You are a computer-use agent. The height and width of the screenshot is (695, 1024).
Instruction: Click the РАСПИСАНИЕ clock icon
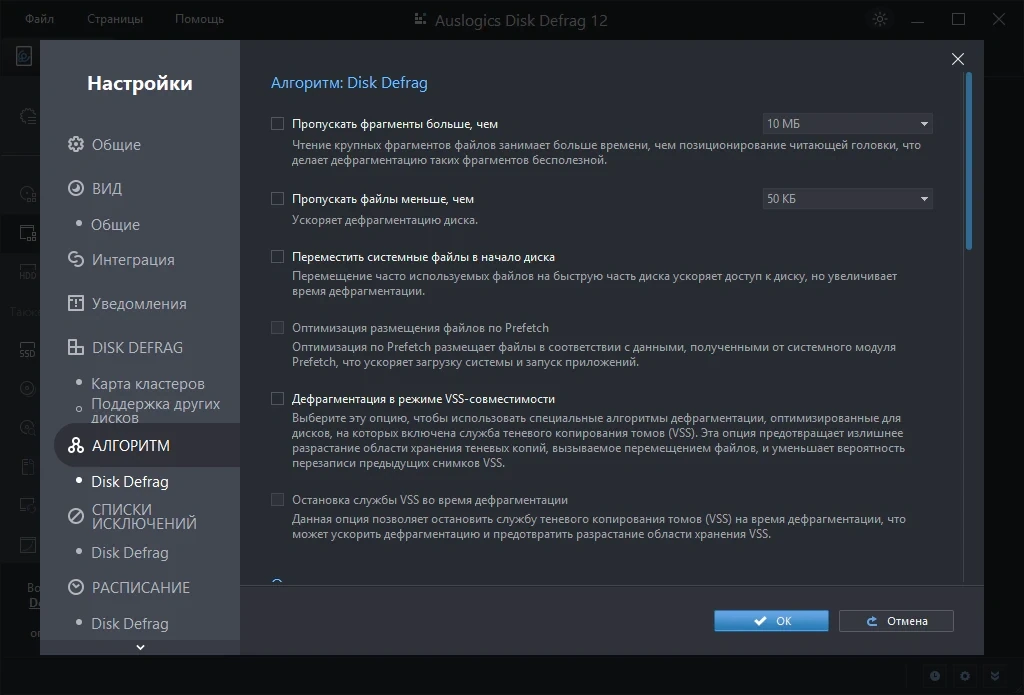coord(76,587)
